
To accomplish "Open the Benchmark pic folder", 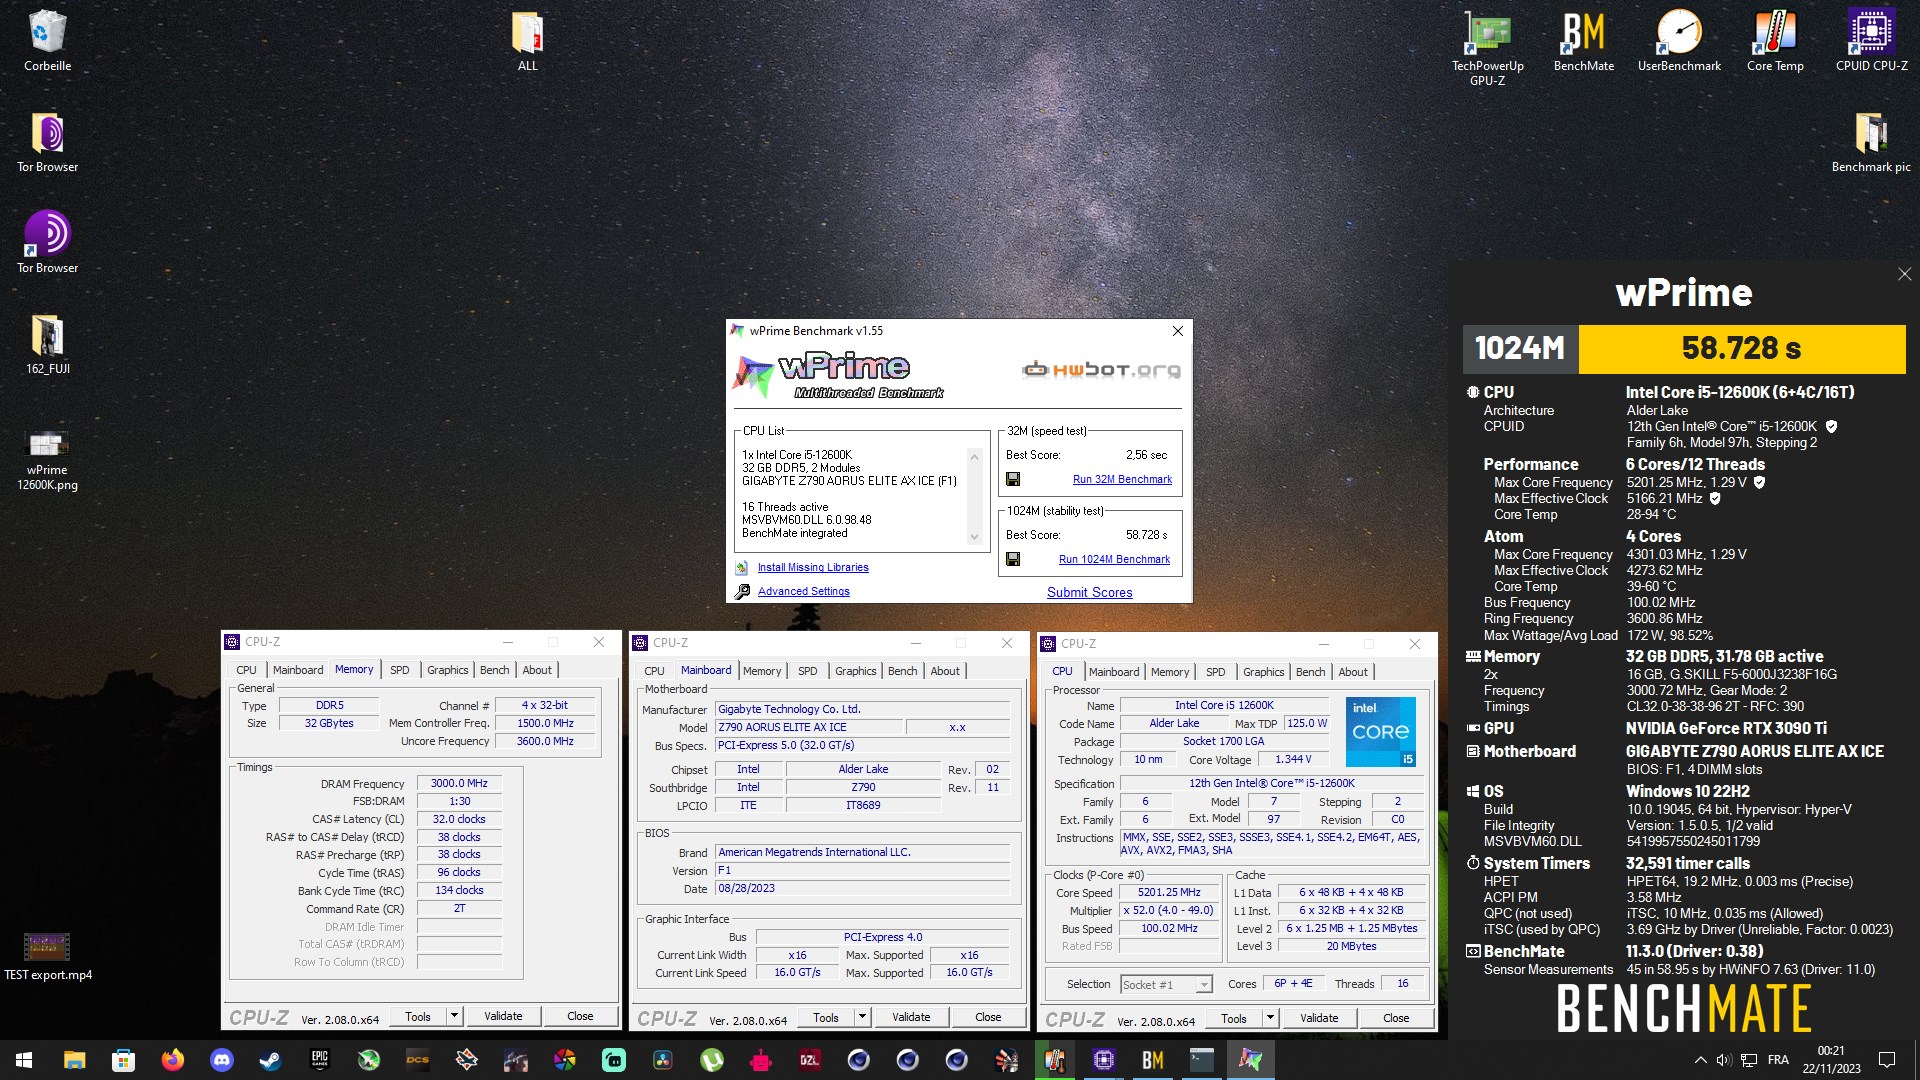I will (x=1871, y=142).
